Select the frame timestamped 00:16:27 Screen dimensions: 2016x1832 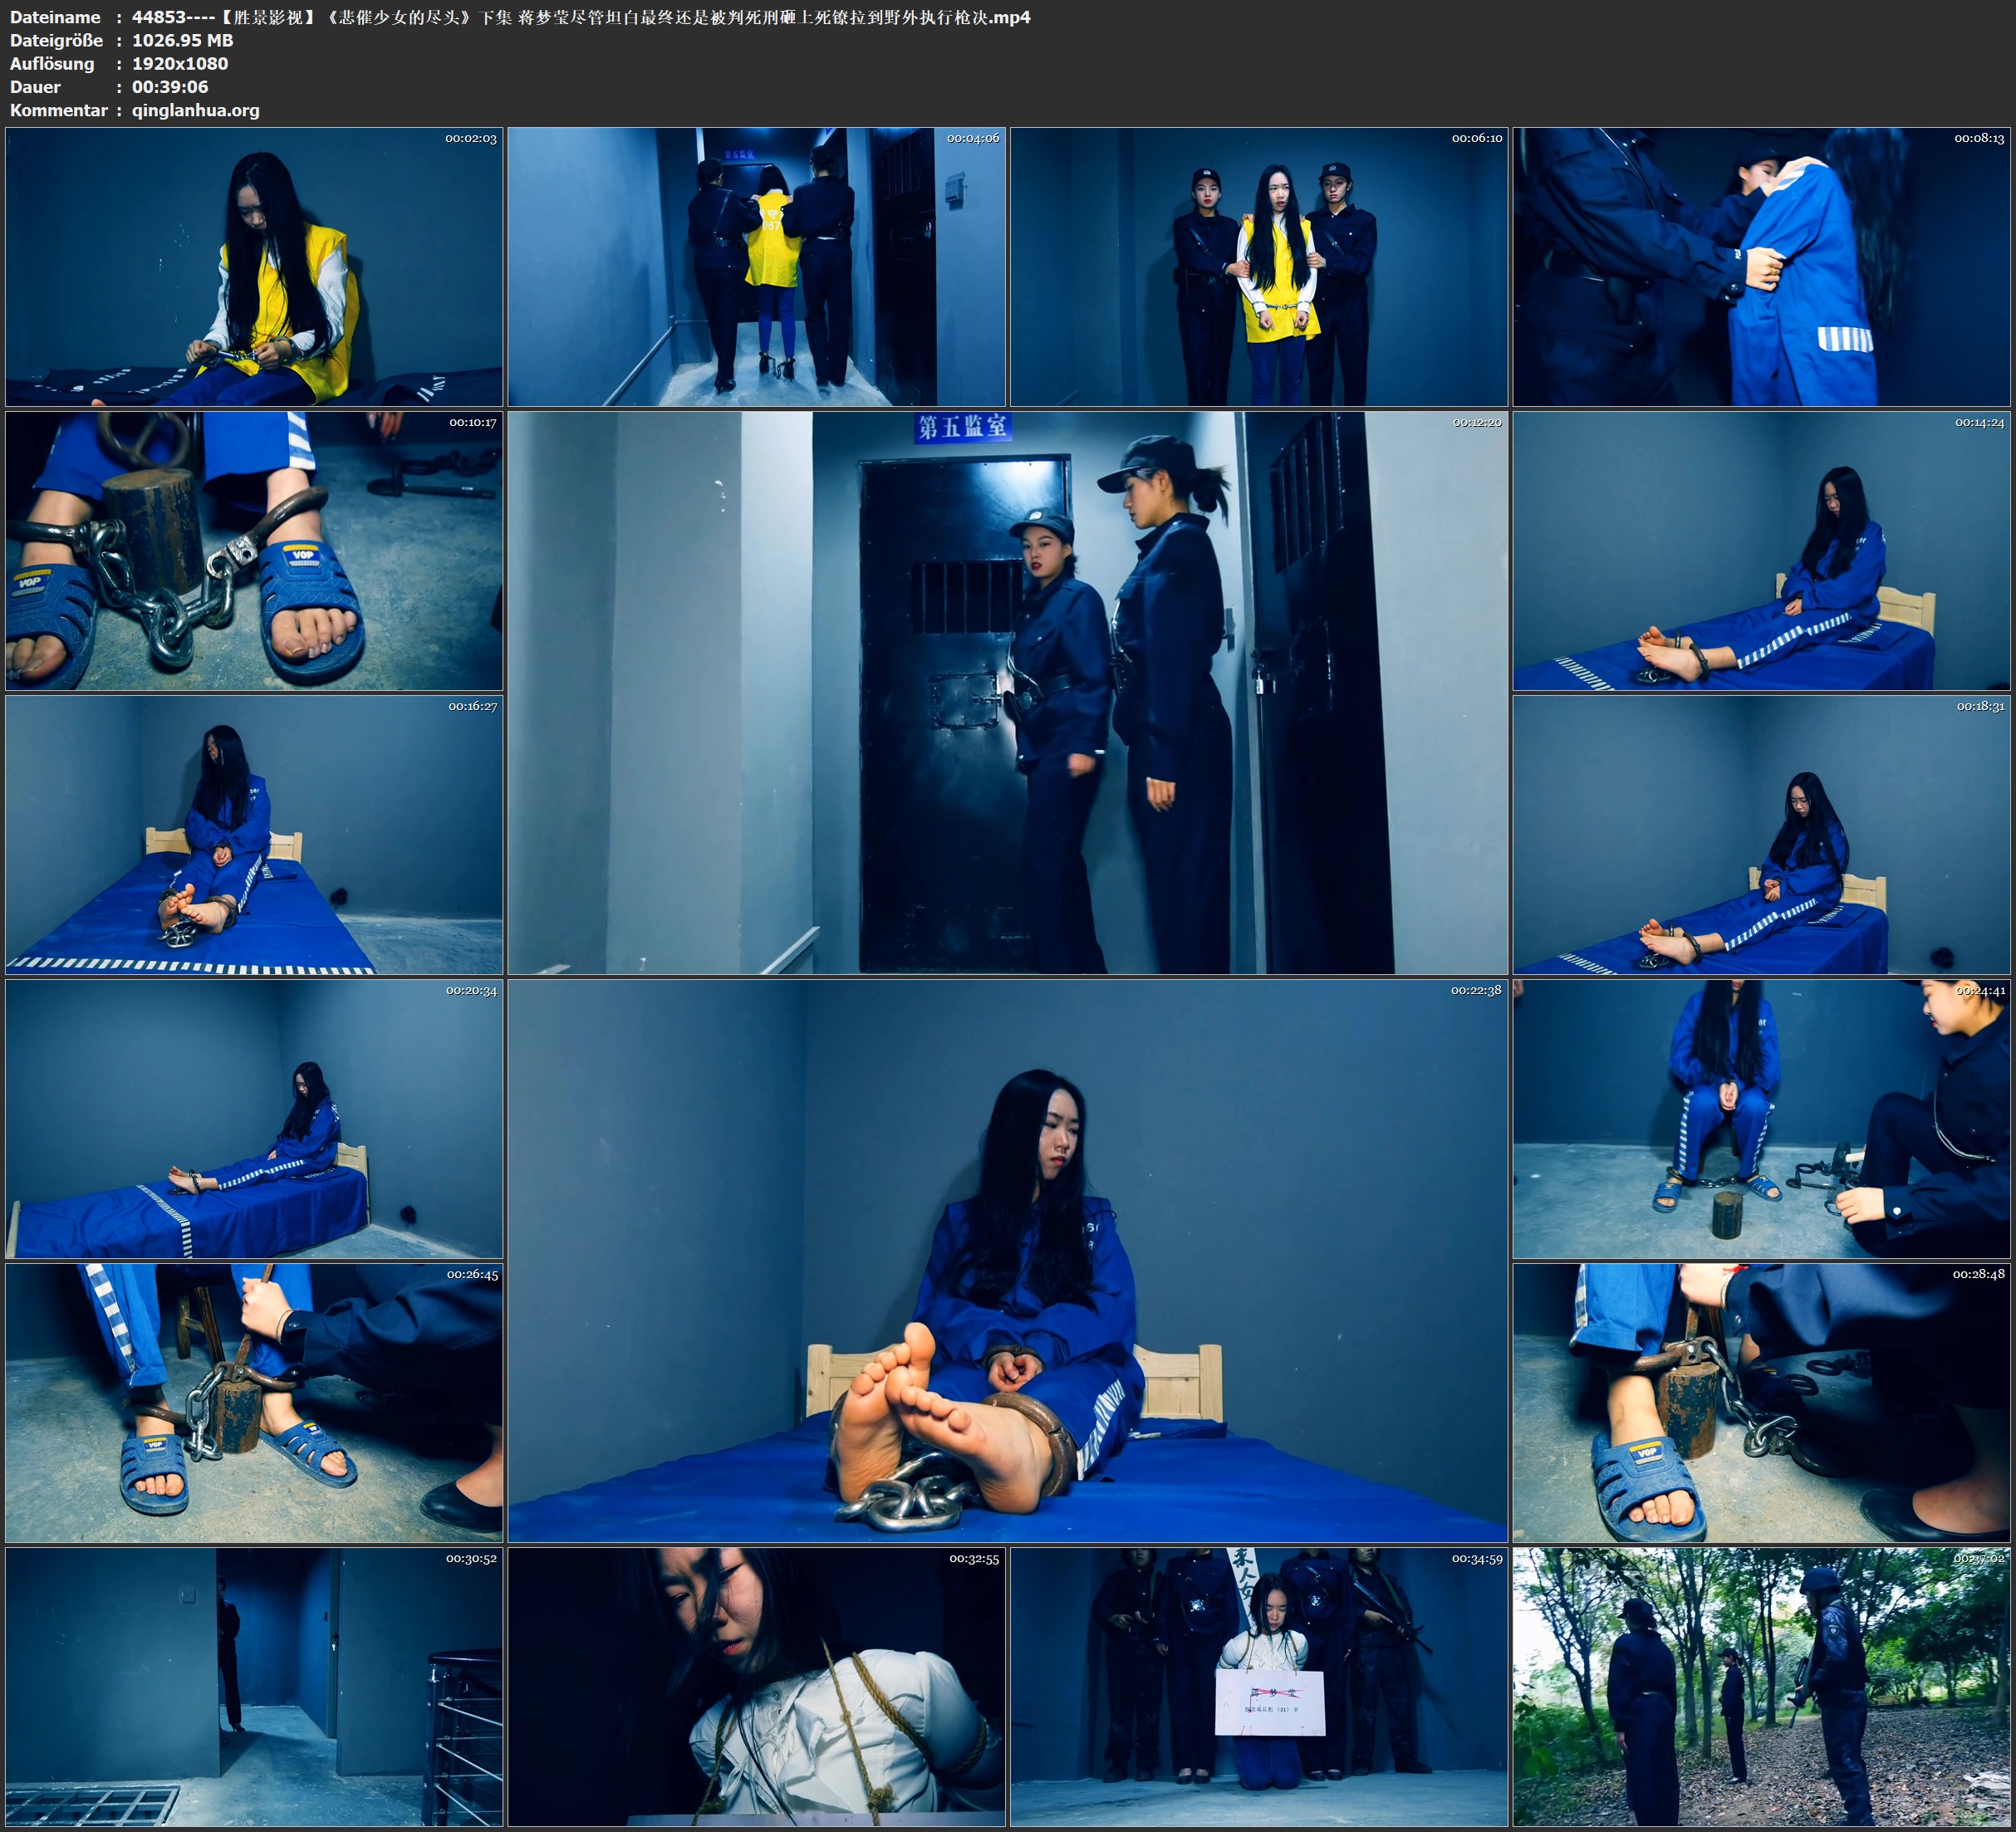pos(254,835)
